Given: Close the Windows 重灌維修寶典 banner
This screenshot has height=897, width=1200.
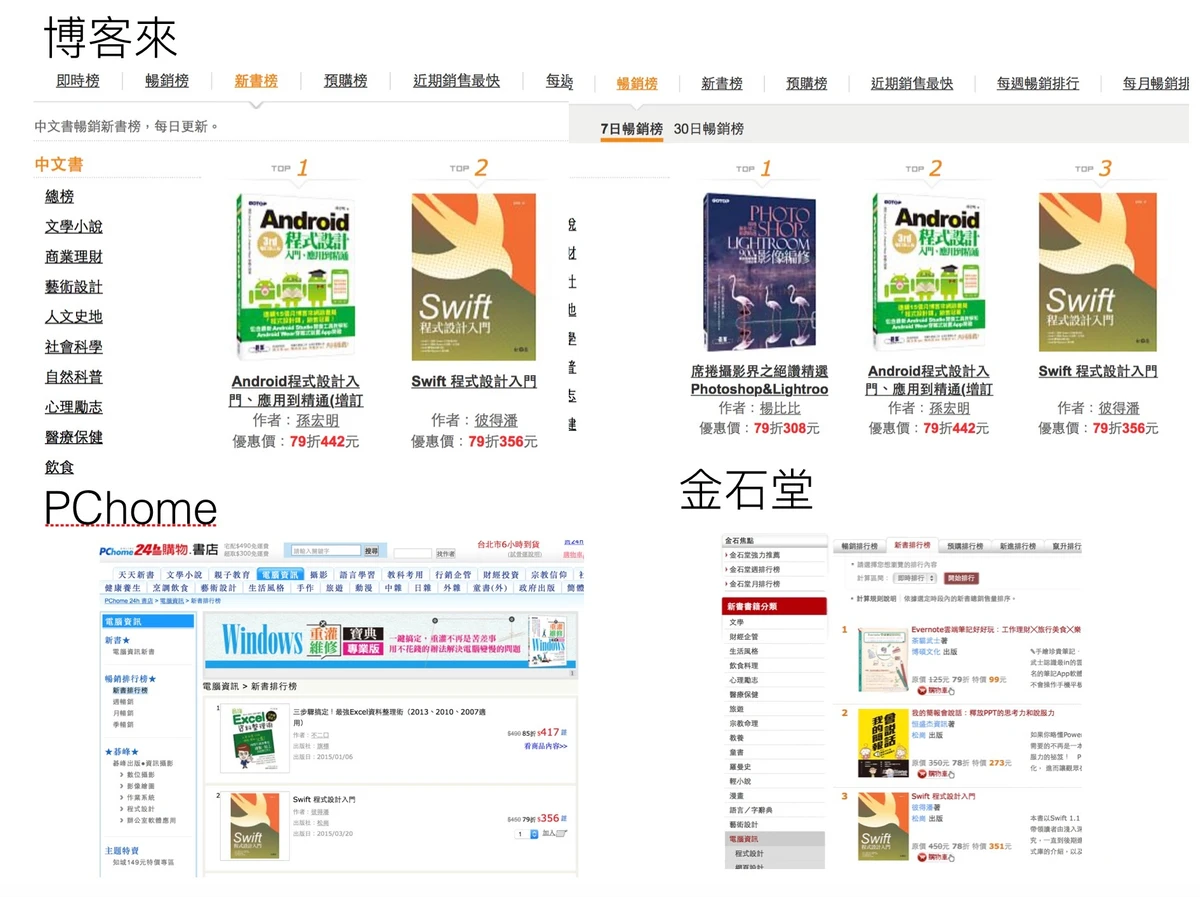Looking at the screenshot, I should coord(322,622).
